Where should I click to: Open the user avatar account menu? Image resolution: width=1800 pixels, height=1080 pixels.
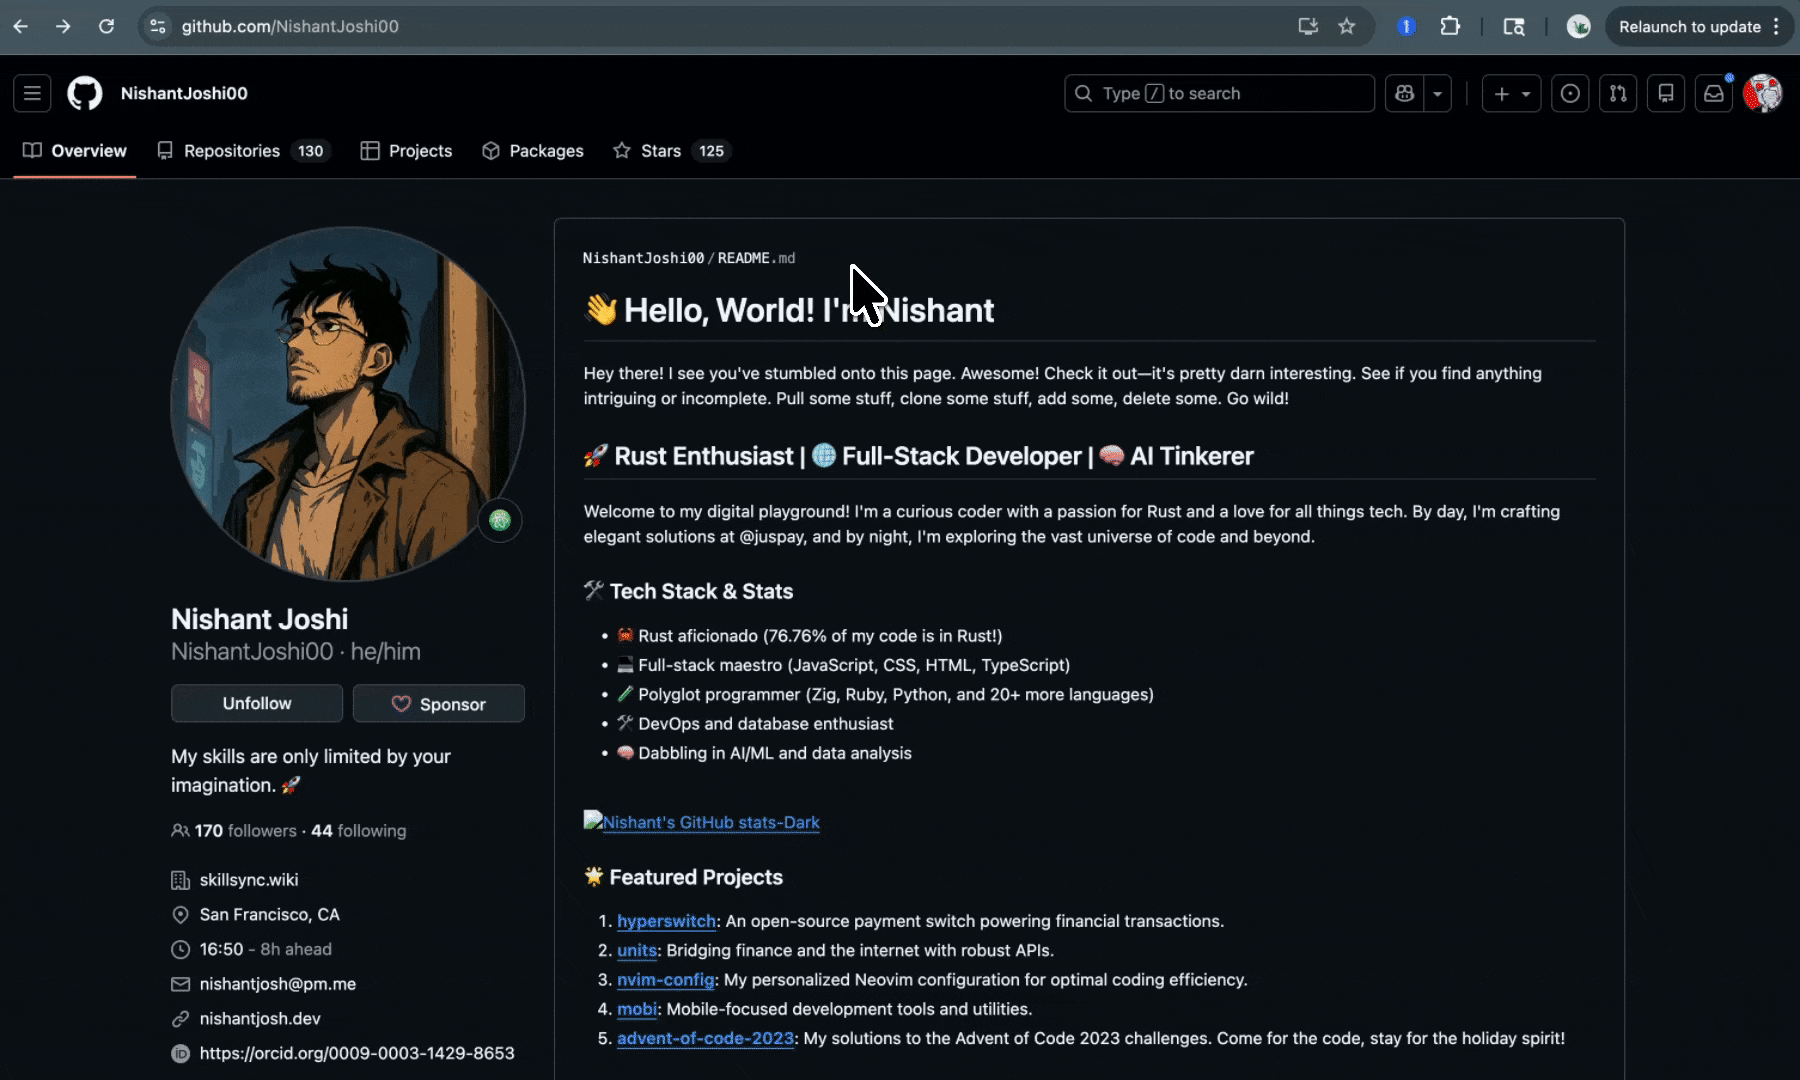[1762, 93]
